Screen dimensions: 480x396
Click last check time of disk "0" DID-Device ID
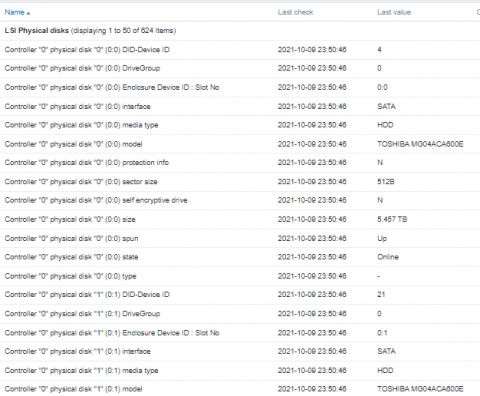click(312, 50)
